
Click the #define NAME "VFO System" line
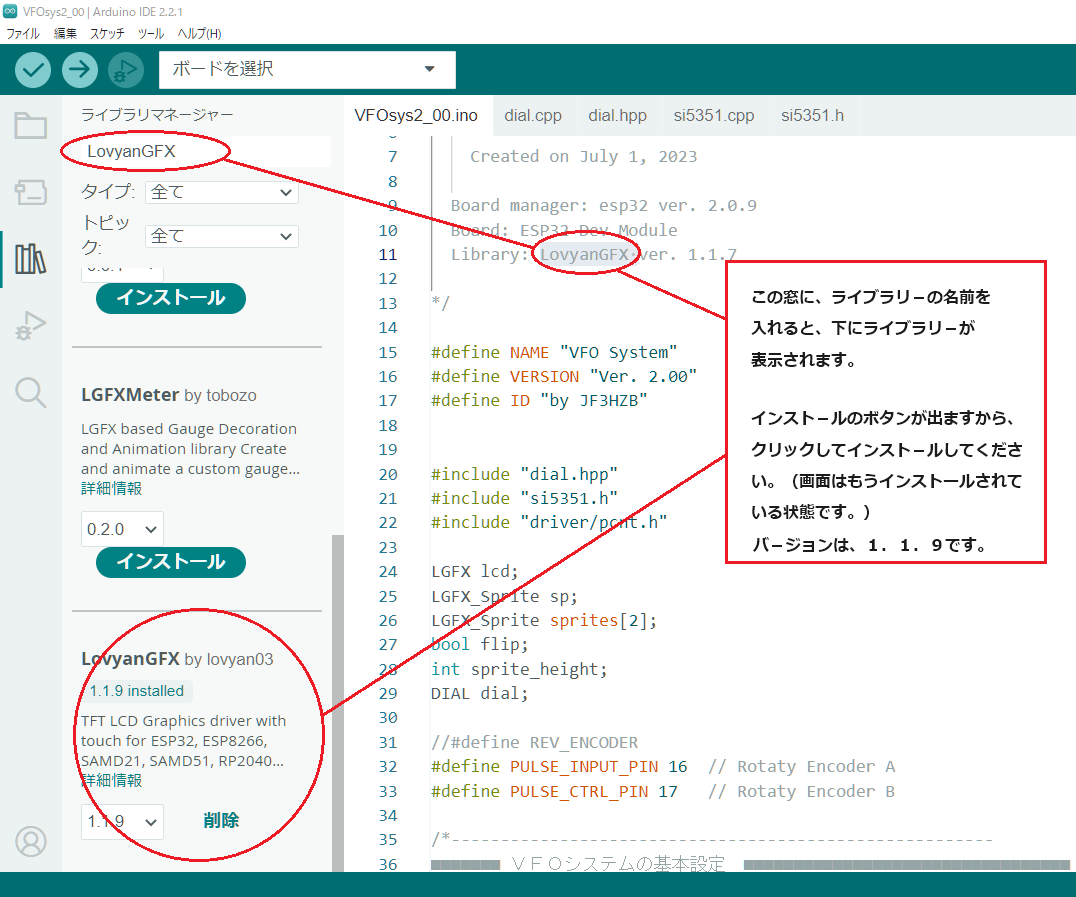[554, 352]
